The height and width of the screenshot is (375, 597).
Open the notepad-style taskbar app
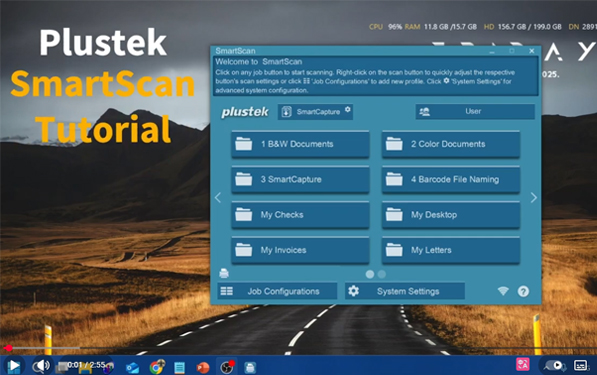179,368
